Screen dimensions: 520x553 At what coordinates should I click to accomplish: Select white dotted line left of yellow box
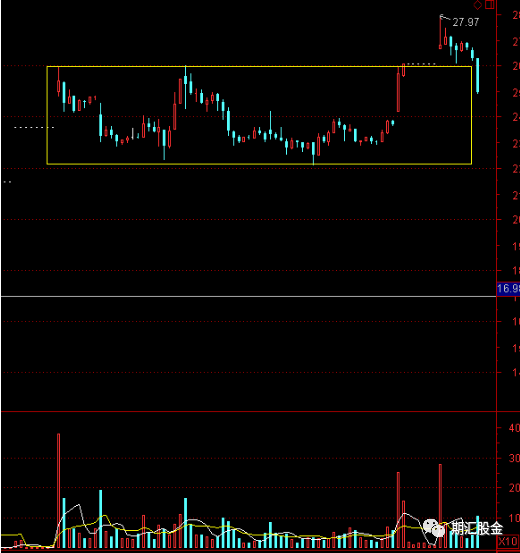34,127
